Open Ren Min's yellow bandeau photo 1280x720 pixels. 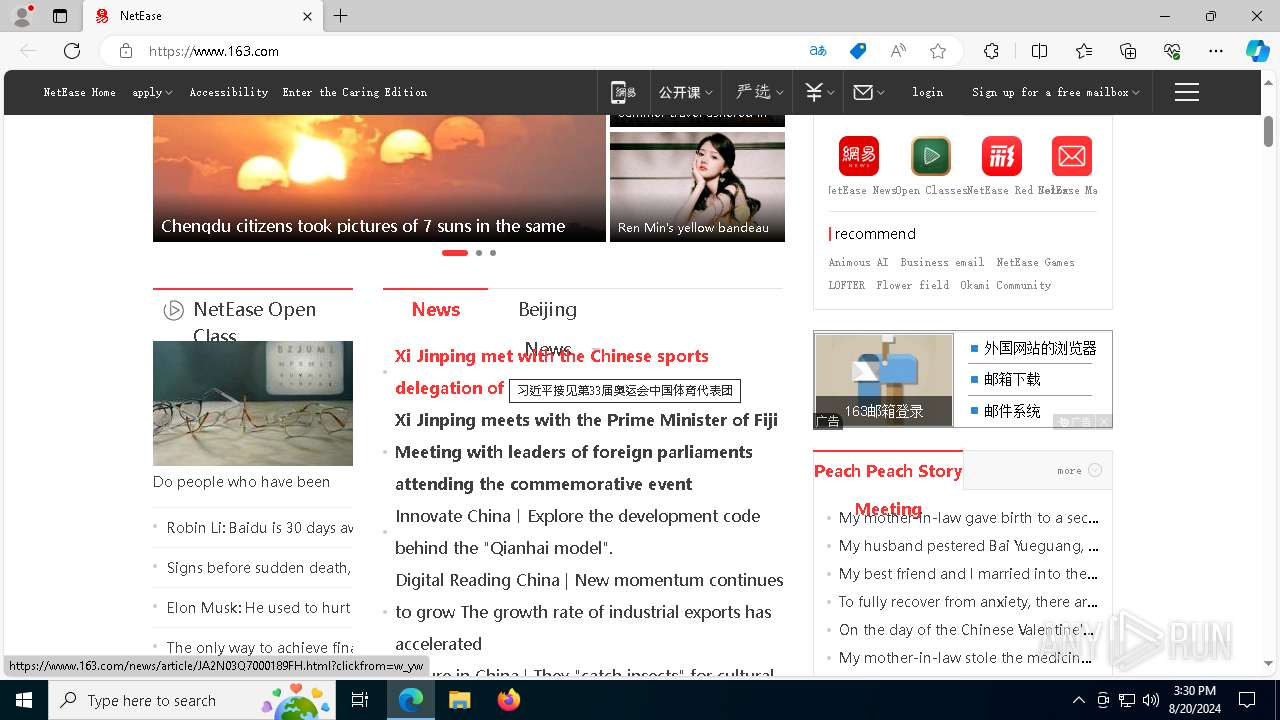coord(697,187)
